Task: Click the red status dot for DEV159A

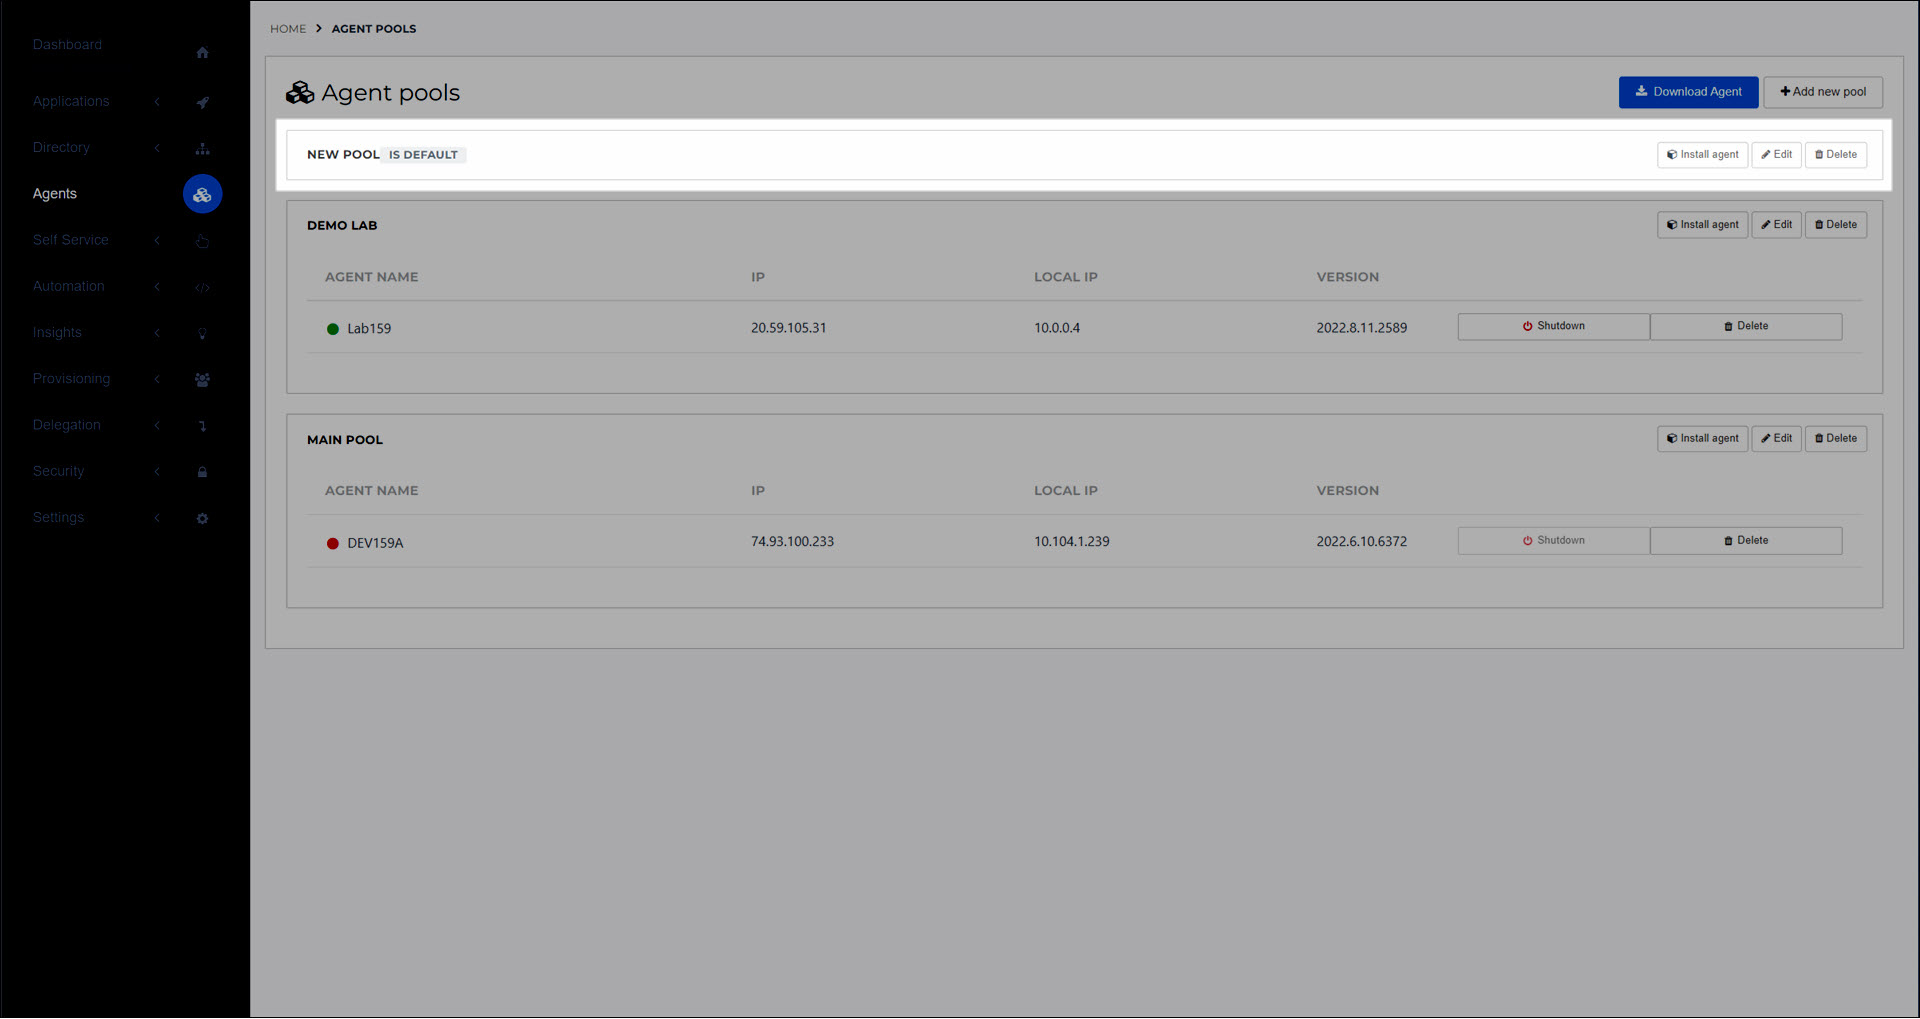Action: point(333,543)
